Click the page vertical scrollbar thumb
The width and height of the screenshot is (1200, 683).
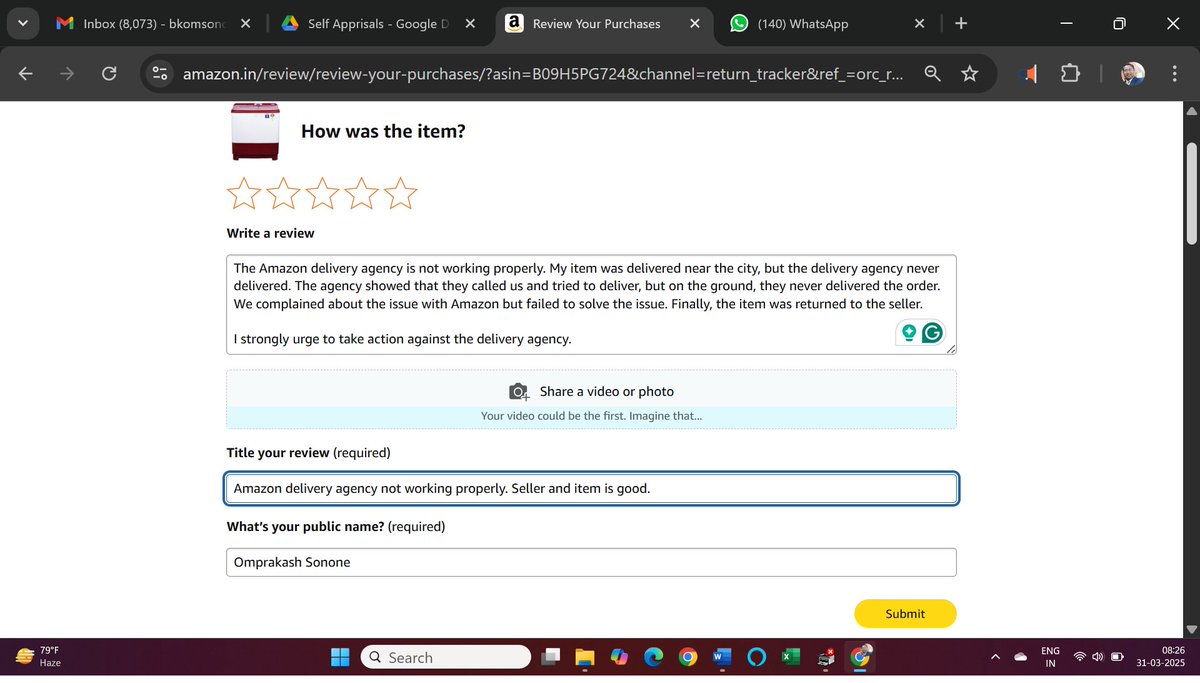tap(1191, 193)
